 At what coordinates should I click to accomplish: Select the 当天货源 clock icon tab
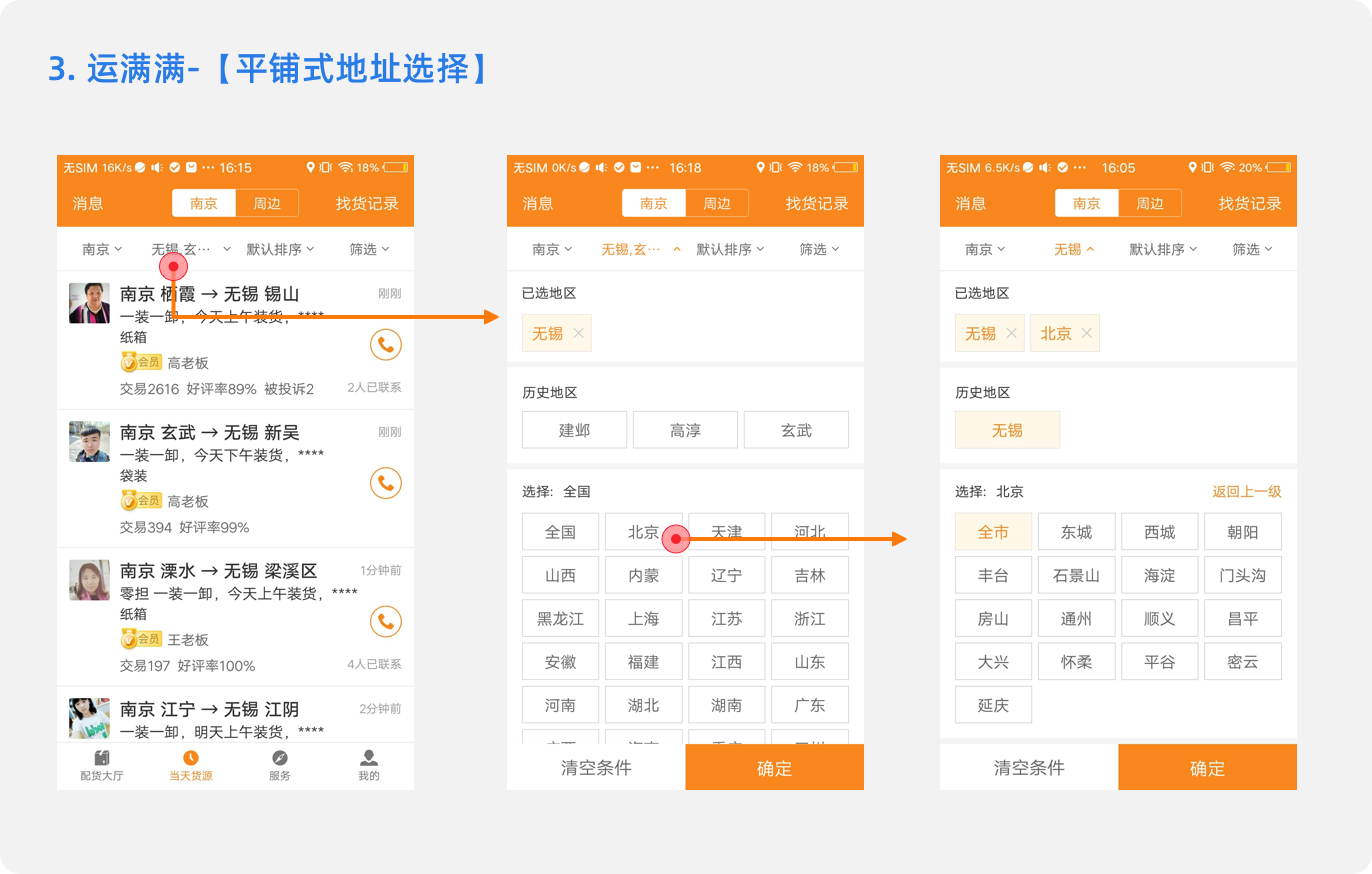tap(190, 765)
